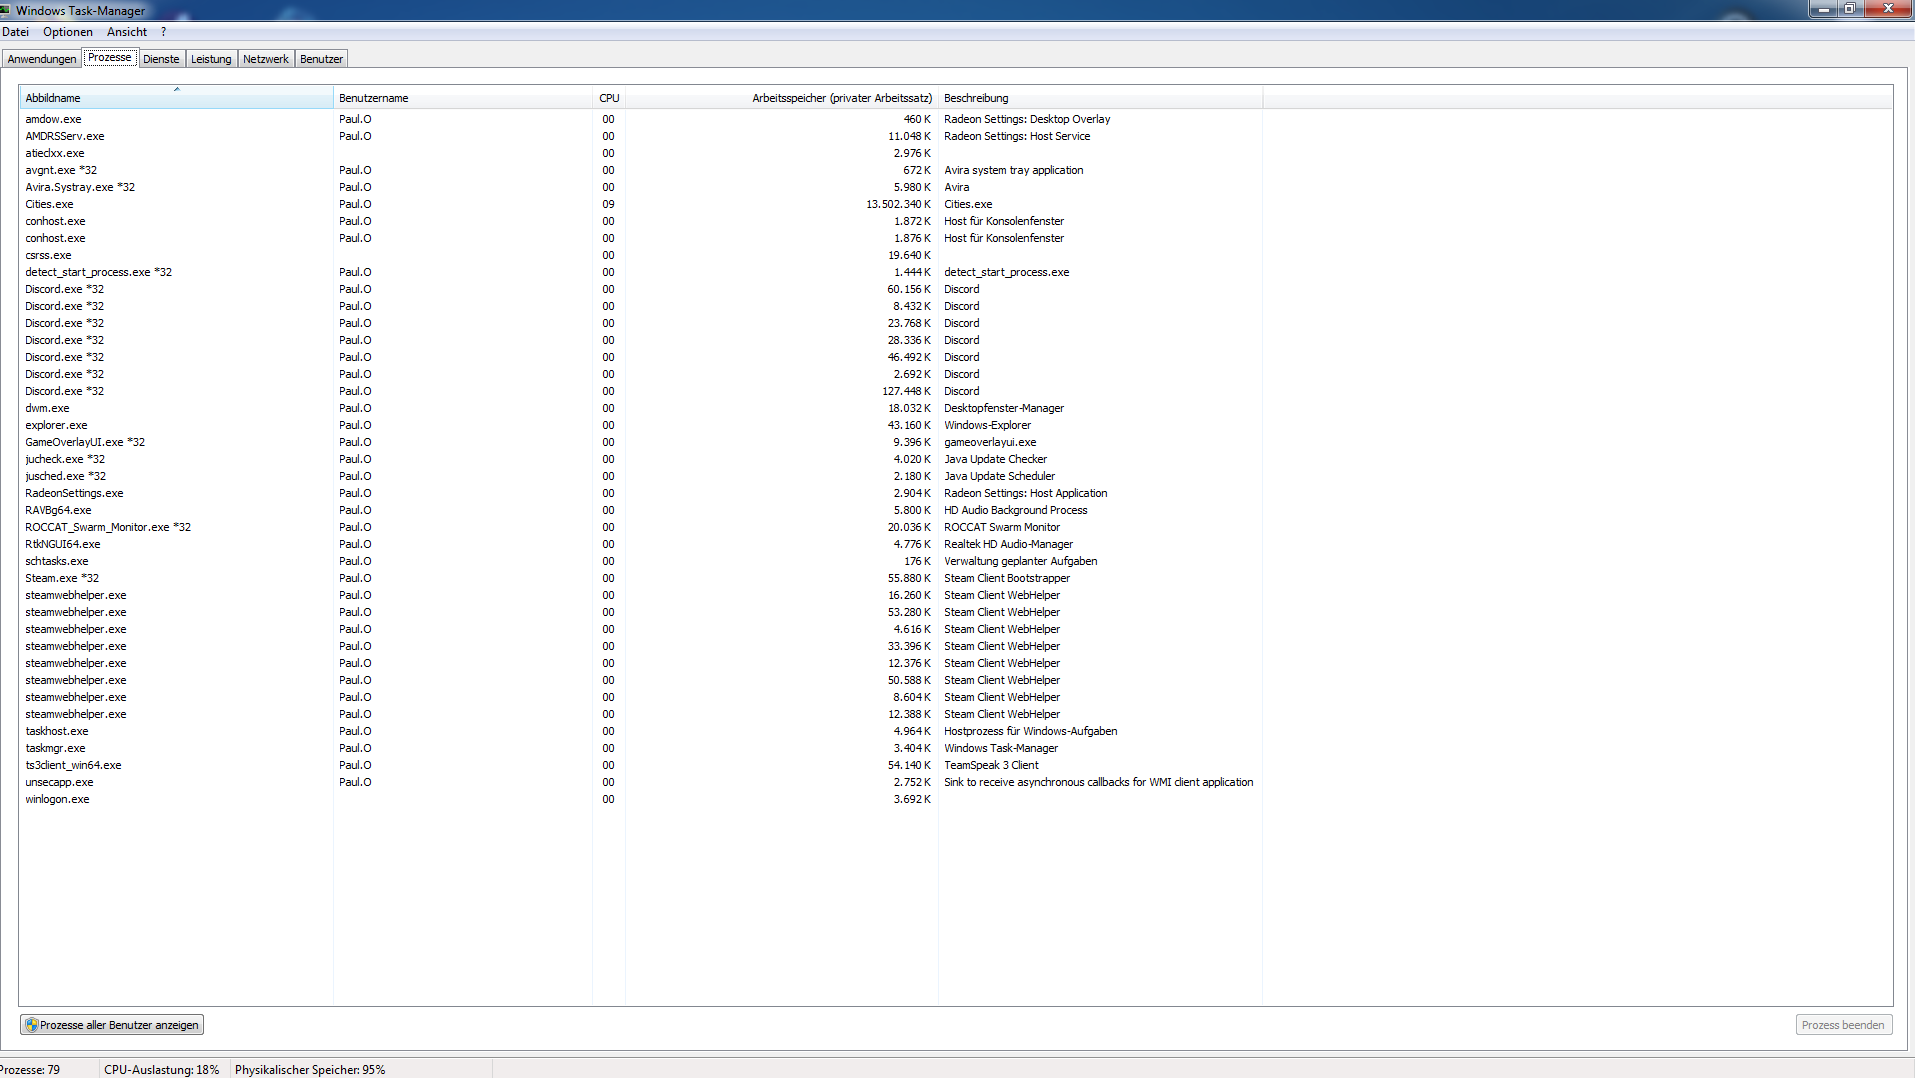The image size is (1915, 1078).
Task: Click the Prozess beenden button
Action: tap(1843, 1025)
